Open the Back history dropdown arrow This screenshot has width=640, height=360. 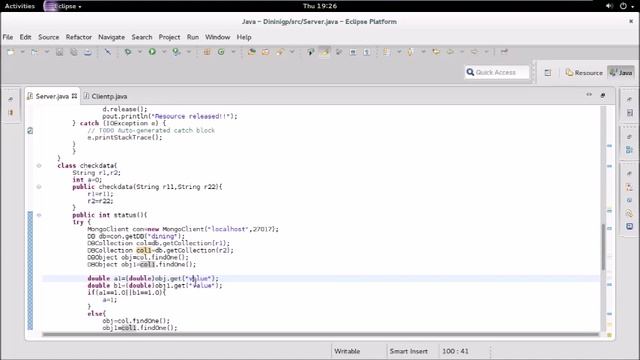(x=462, y=52)
